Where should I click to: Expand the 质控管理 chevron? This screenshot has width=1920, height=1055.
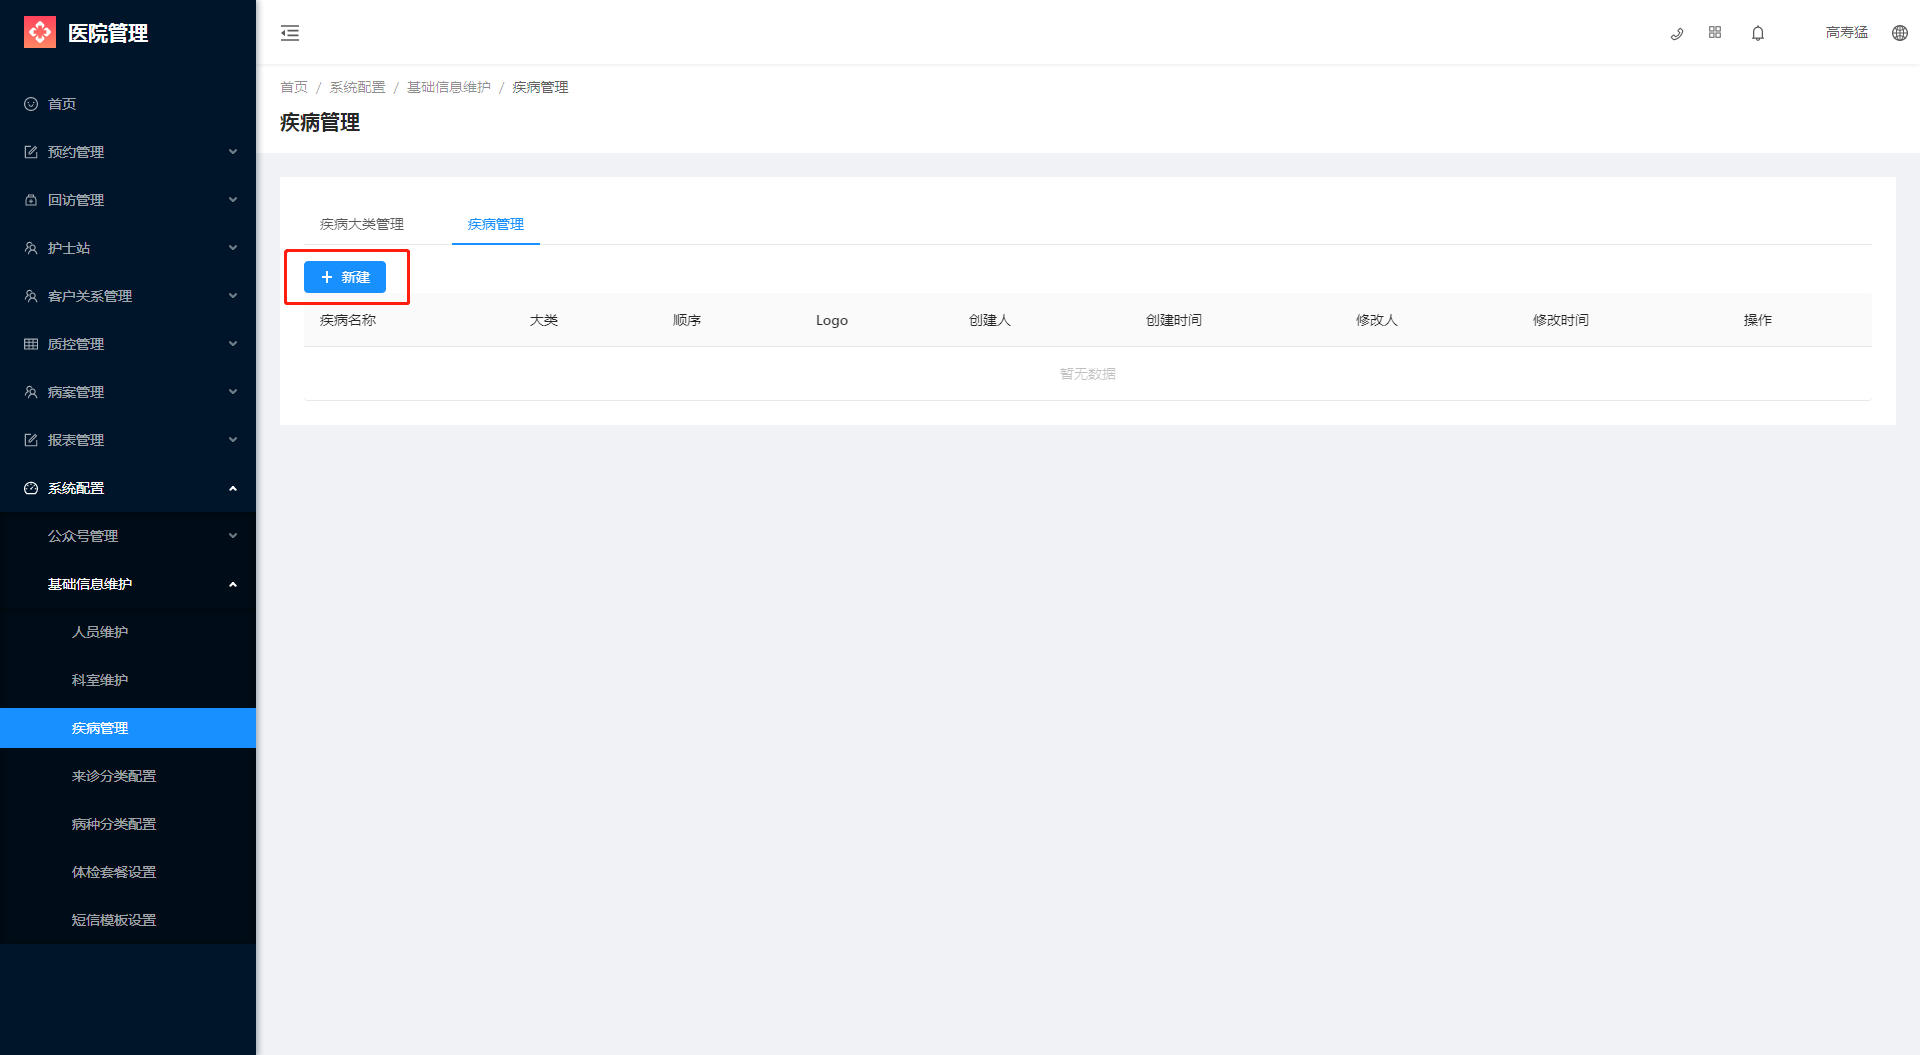pos(233,344)
